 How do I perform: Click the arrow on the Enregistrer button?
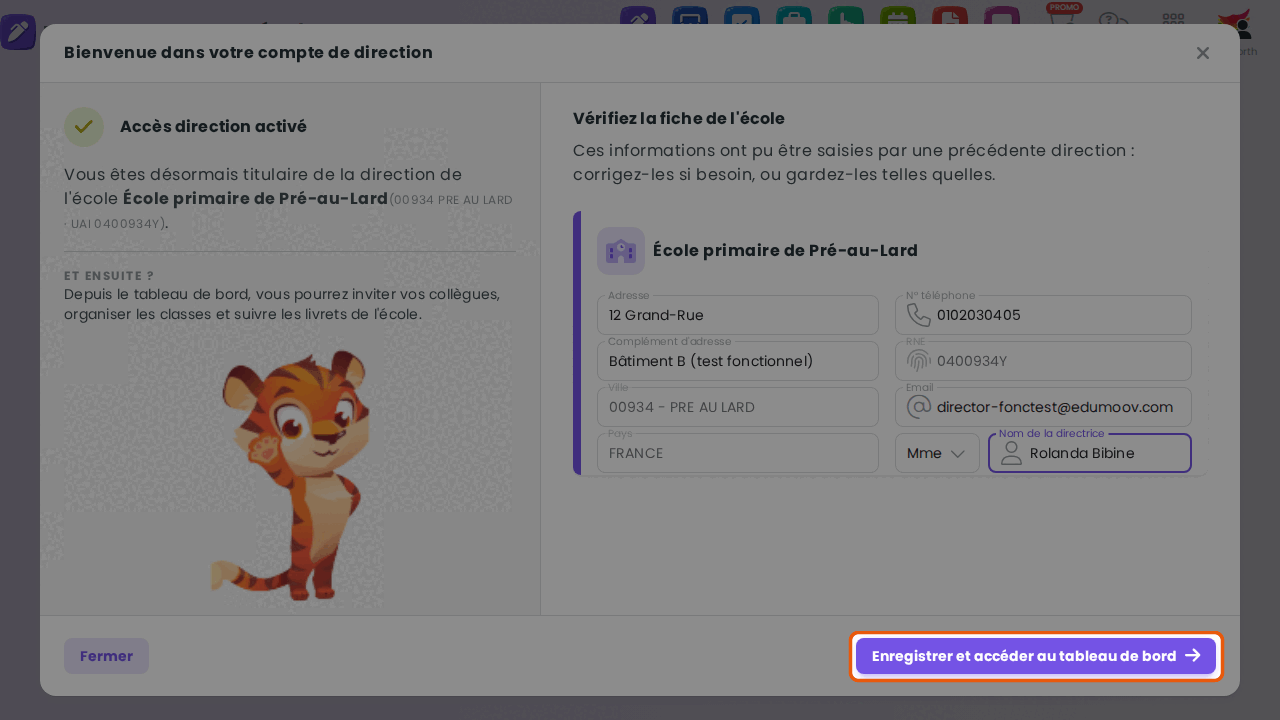pyautogui.click(x=1193, y=655)
